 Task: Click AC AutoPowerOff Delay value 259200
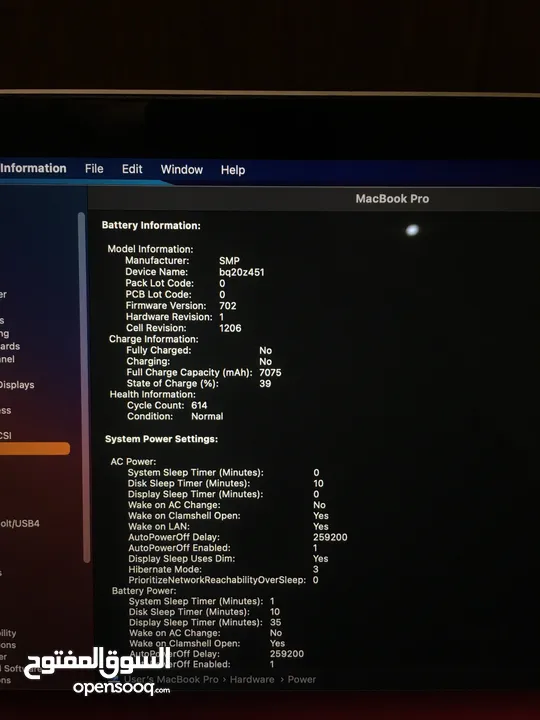(x=330, y=537)
